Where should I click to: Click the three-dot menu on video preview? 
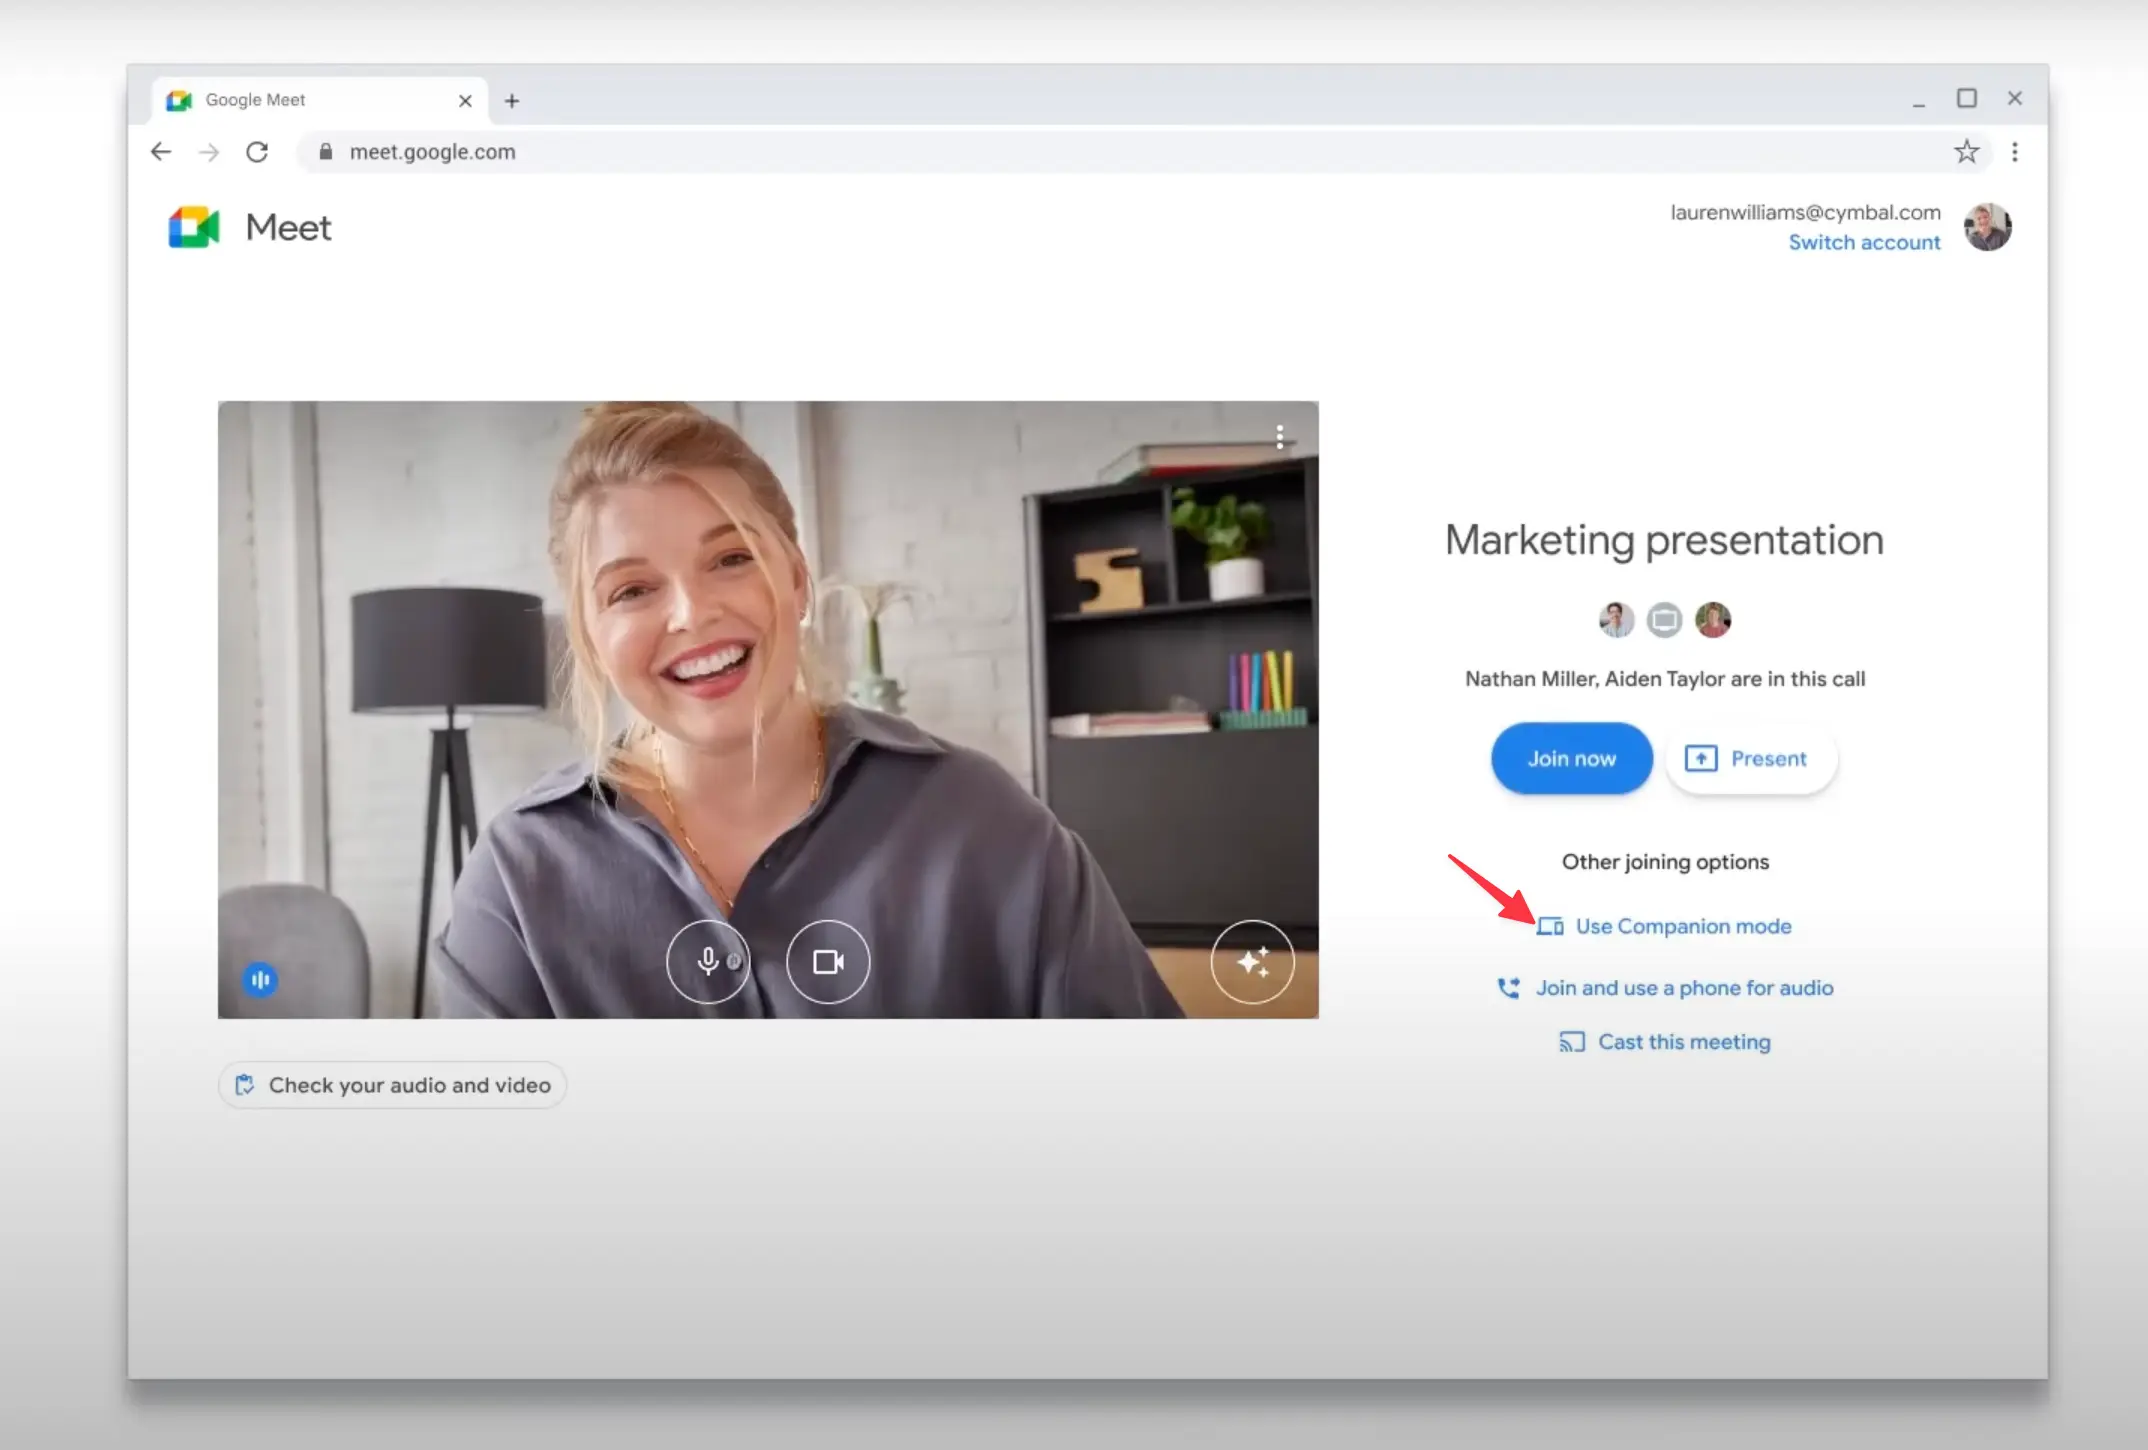pyautogui.click(x=1279, y=439)
